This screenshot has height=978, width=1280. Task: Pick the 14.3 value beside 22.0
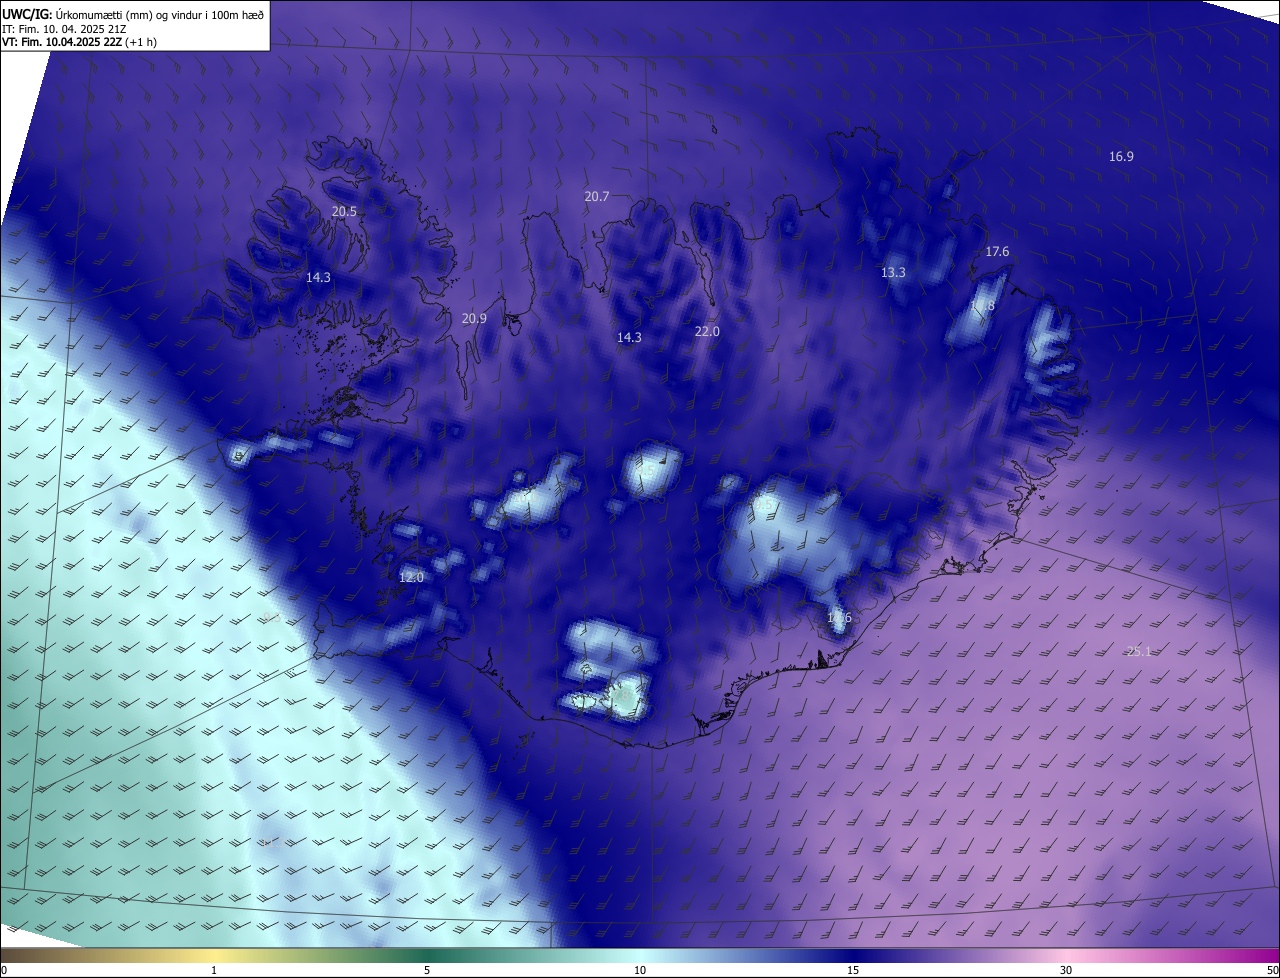(x=629, y=337)
